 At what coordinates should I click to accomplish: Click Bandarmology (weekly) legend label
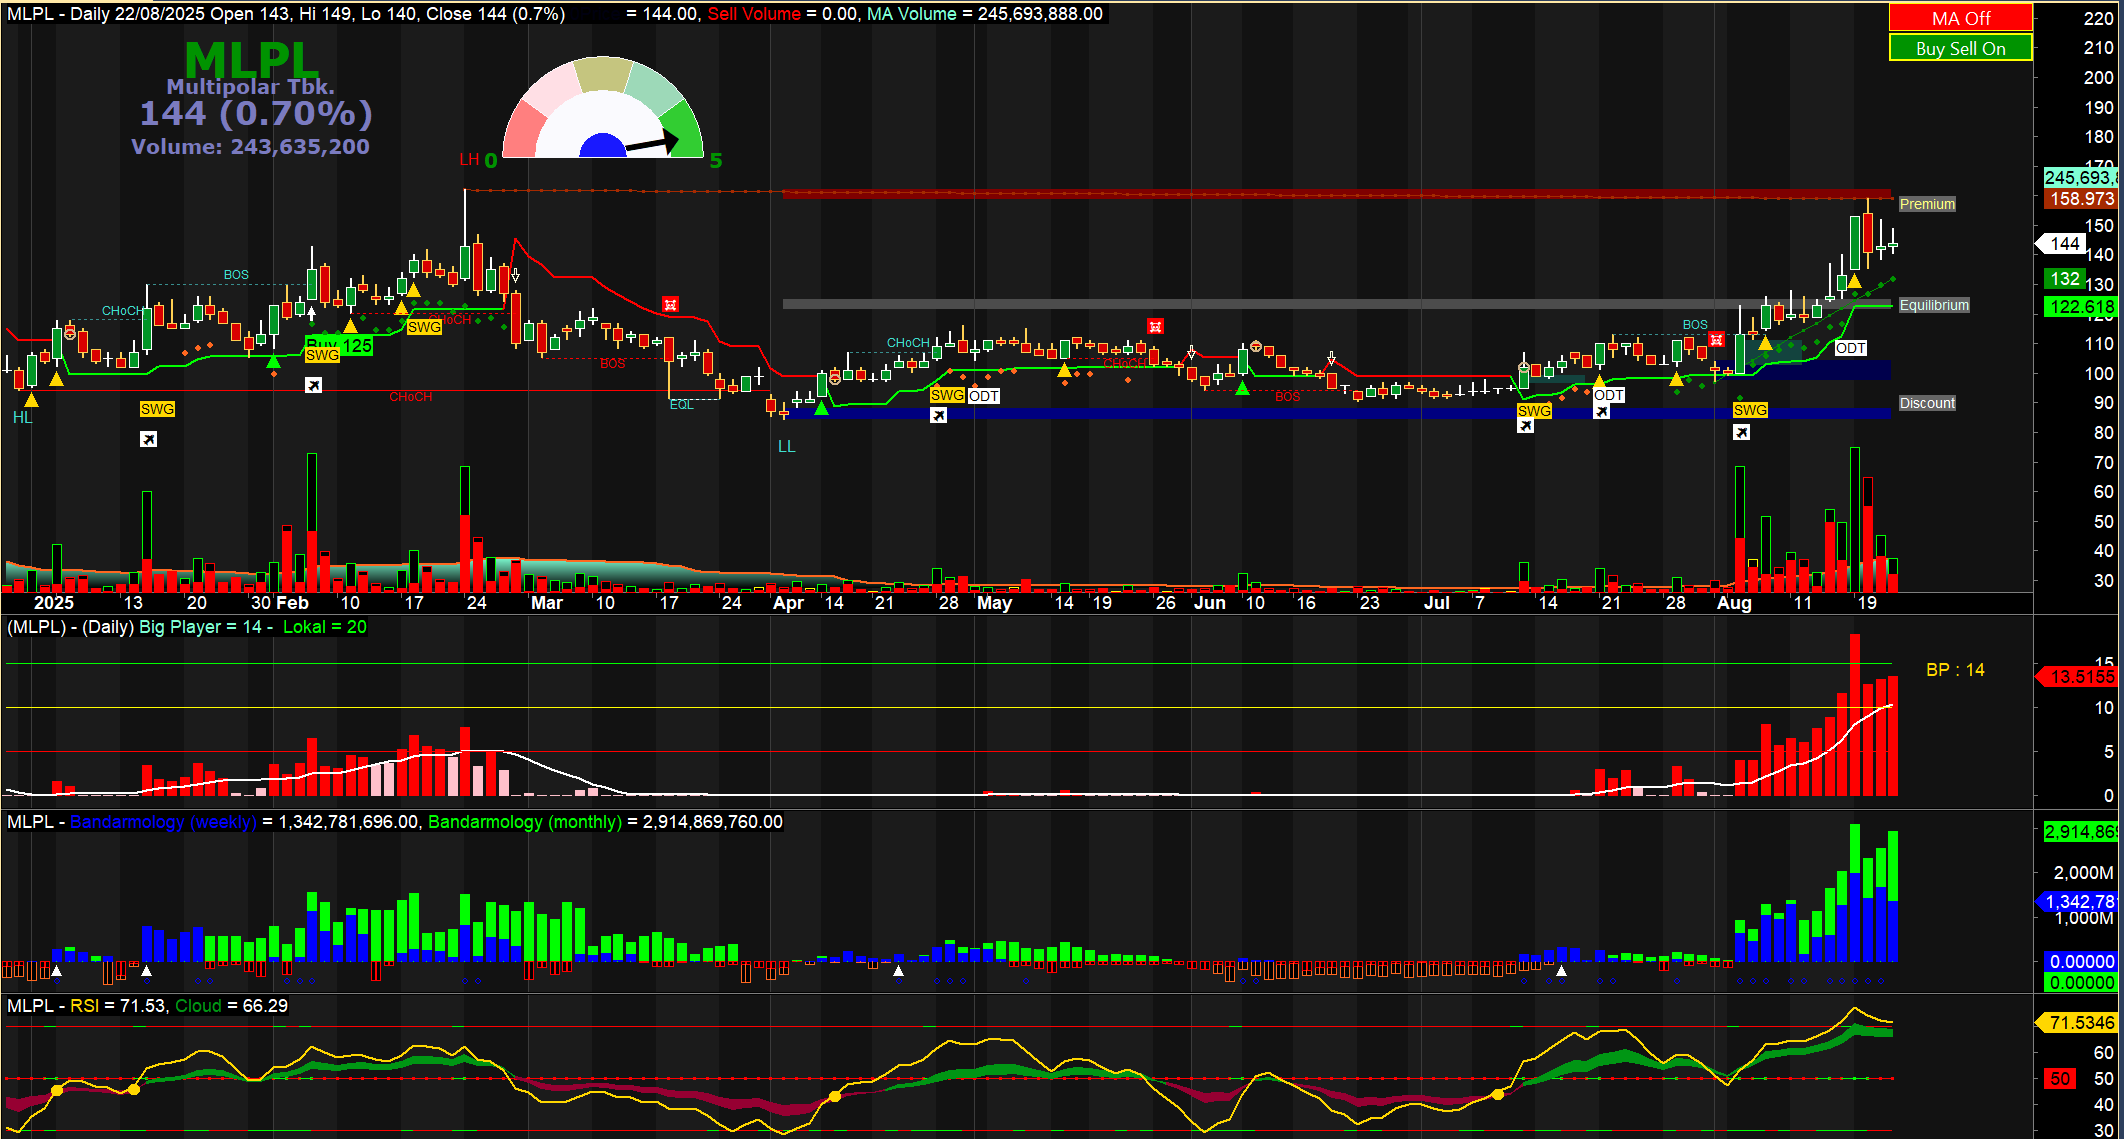pos(163,822)
